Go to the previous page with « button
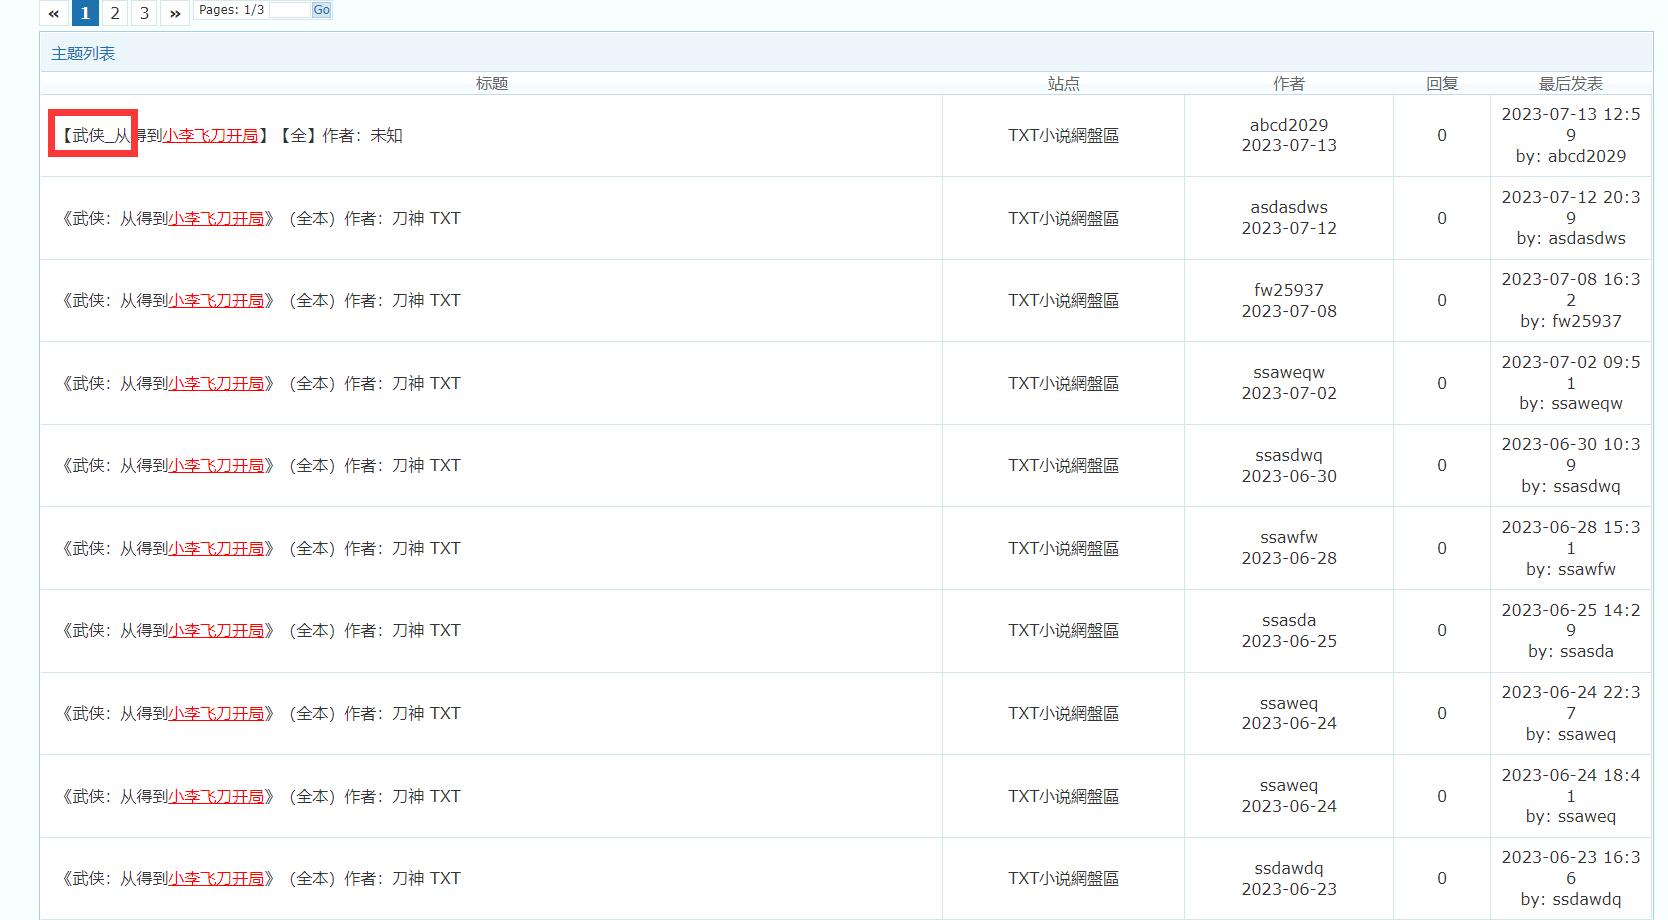Image resolution: width=1668 pixels, height=920 pixels. 54,13
